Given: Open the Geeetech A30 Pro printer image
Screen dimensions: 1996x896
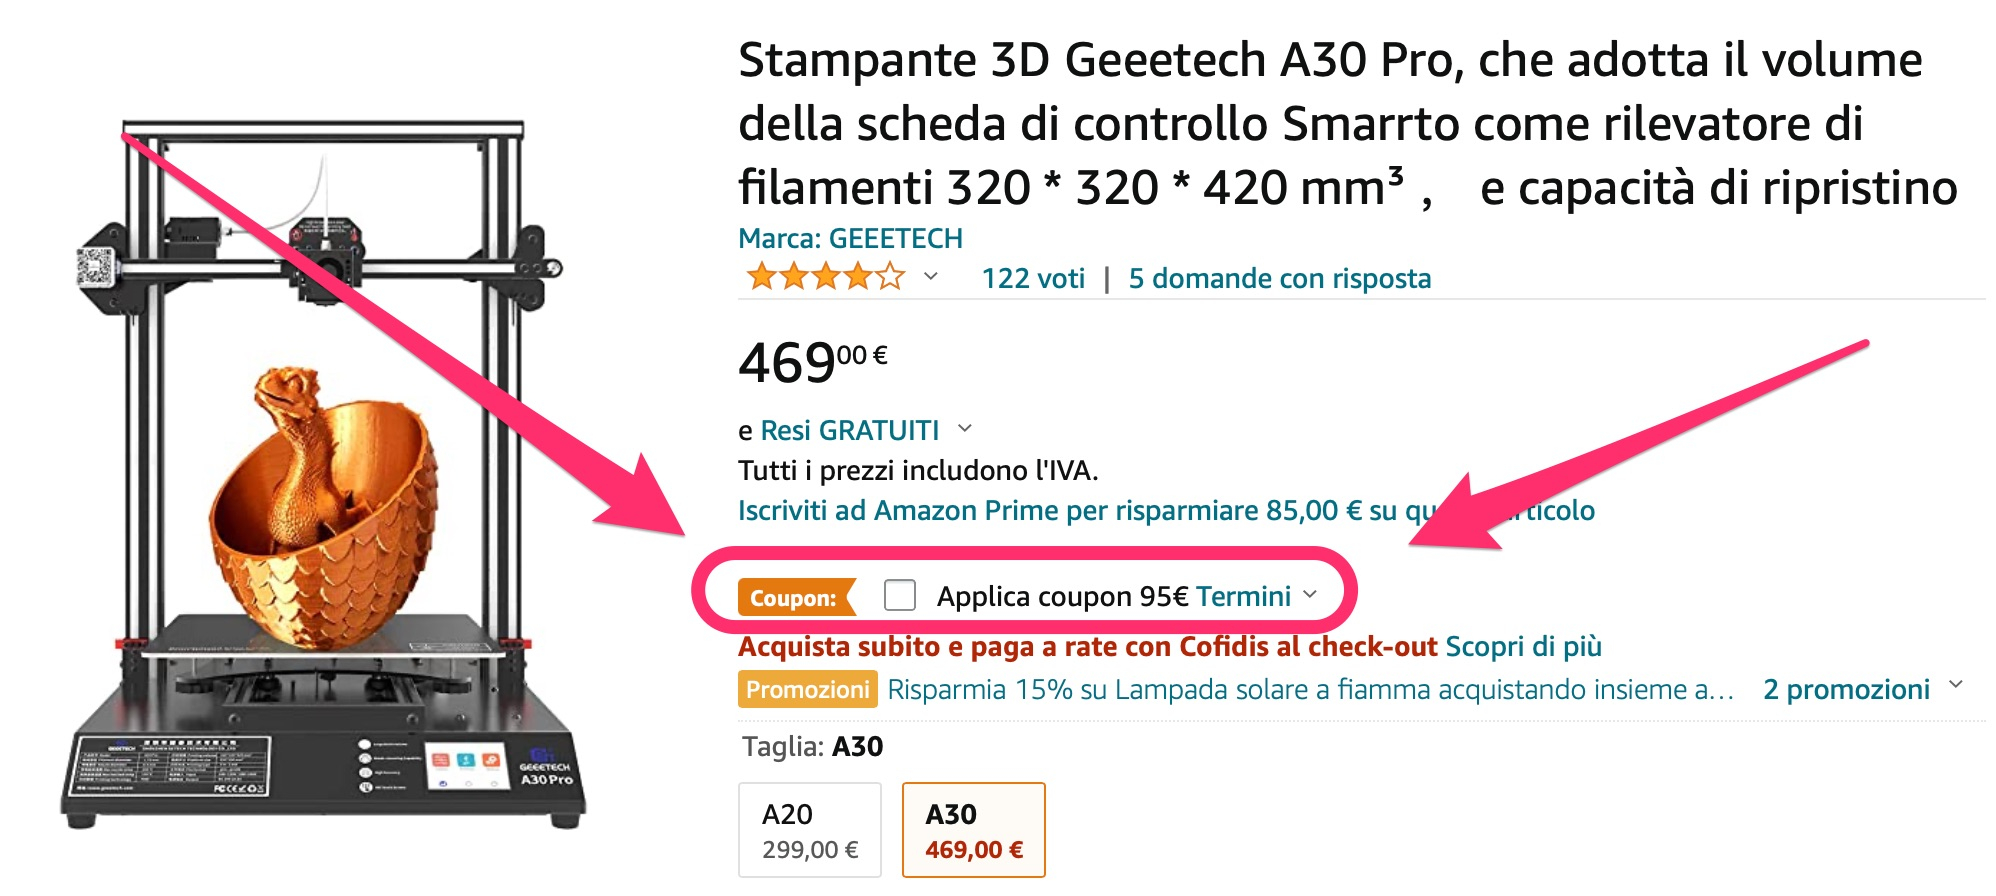Looking at the screenshot, I should coord(325,480).
